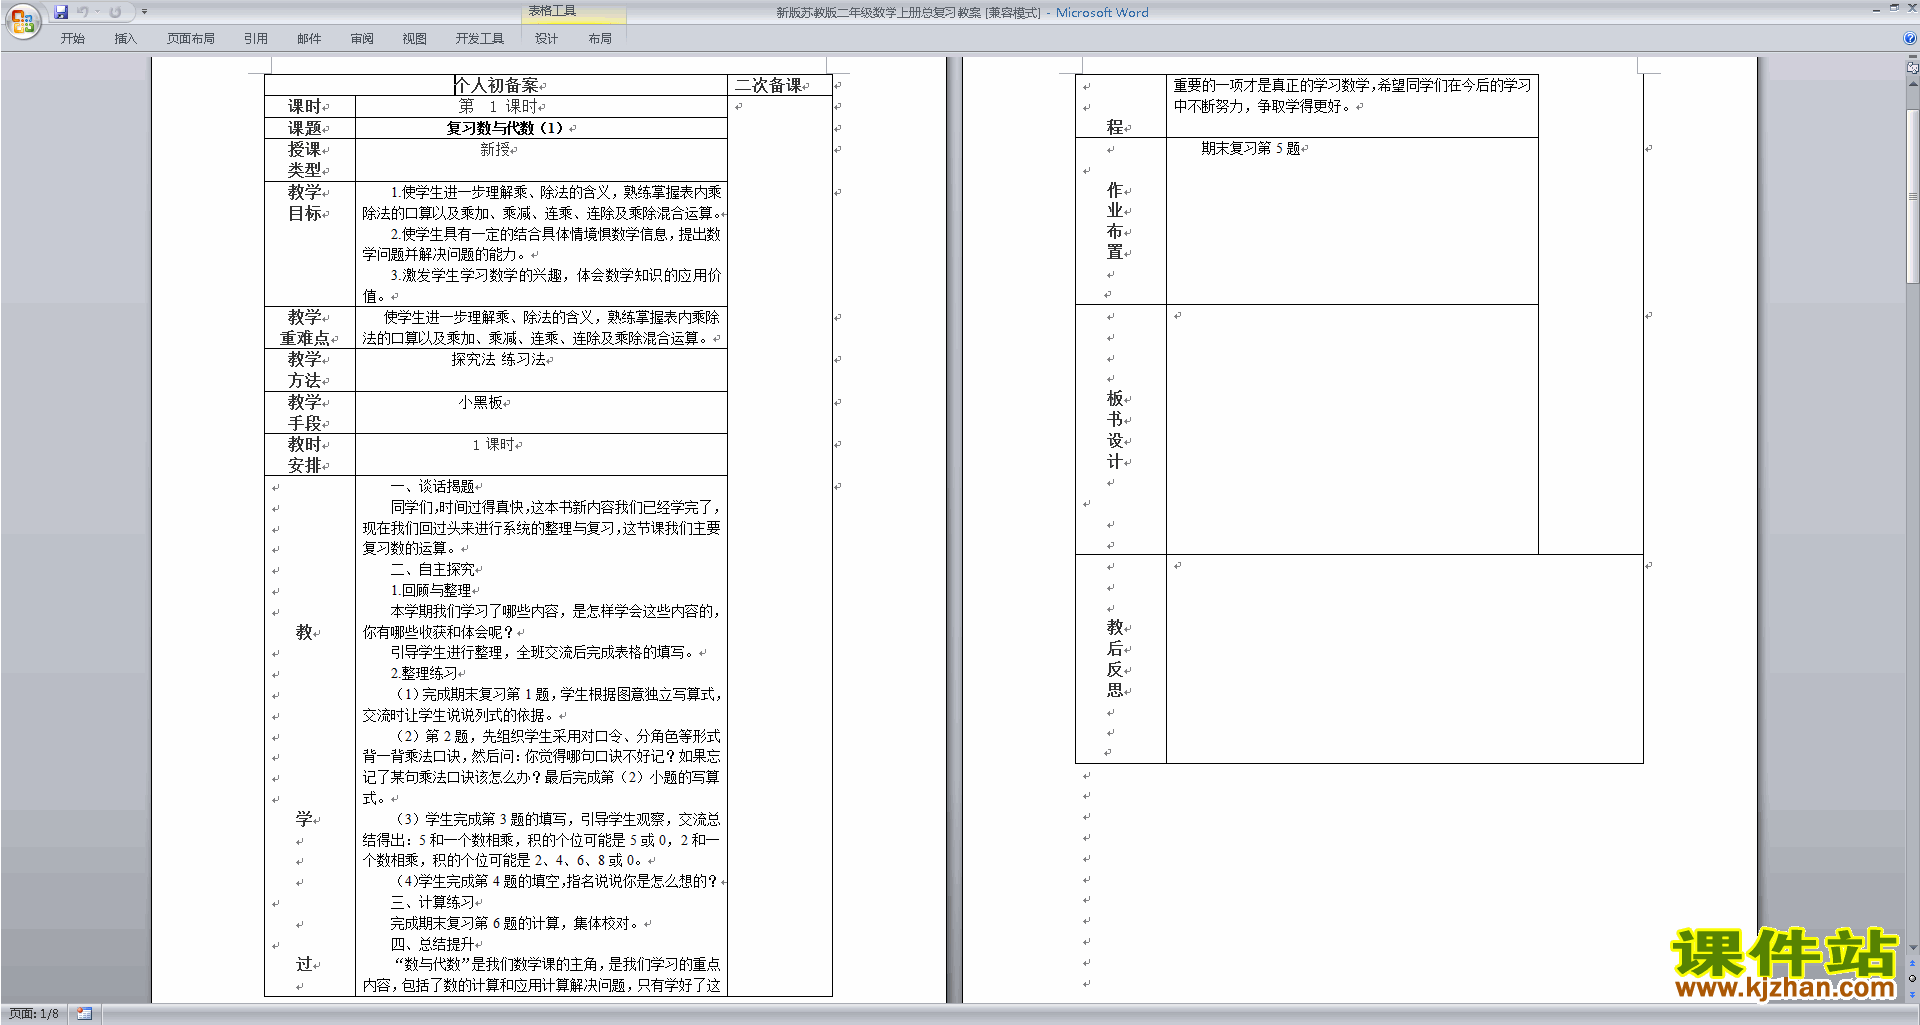Click the line 2.整理练习
Viewport: 1920px width, 1025px height.
pos(423,673)
